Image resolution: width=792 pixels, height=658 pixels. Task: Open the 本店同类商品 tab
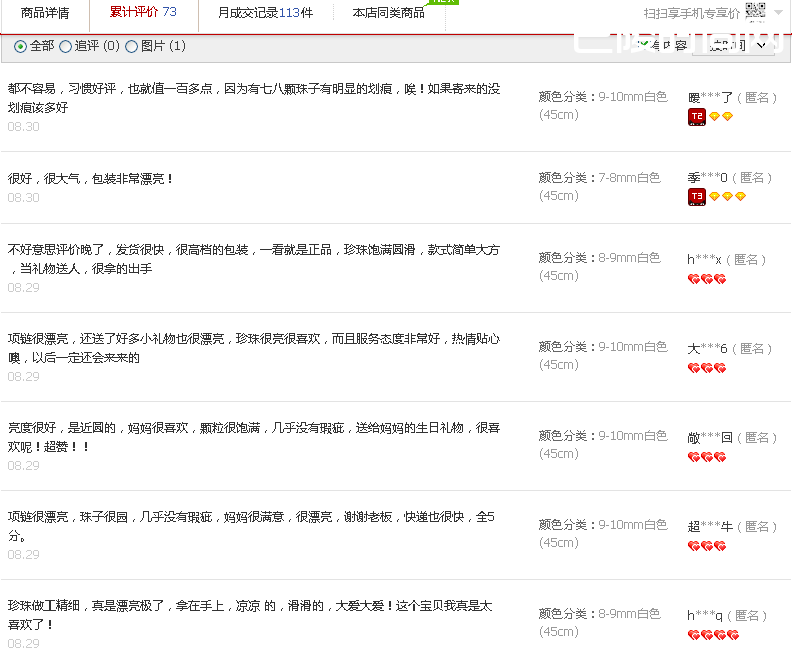click(x=388, y=13)
